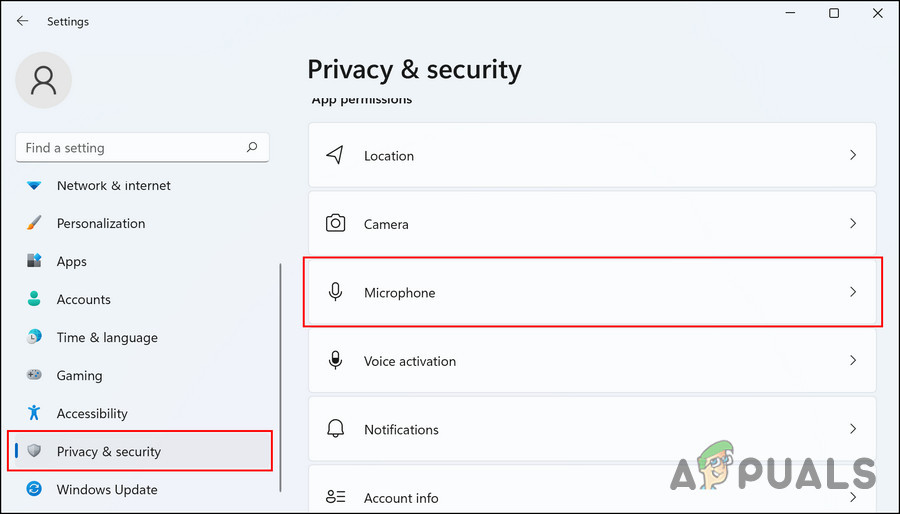Click the Personalization paintbrush icon

coord(35,223)
